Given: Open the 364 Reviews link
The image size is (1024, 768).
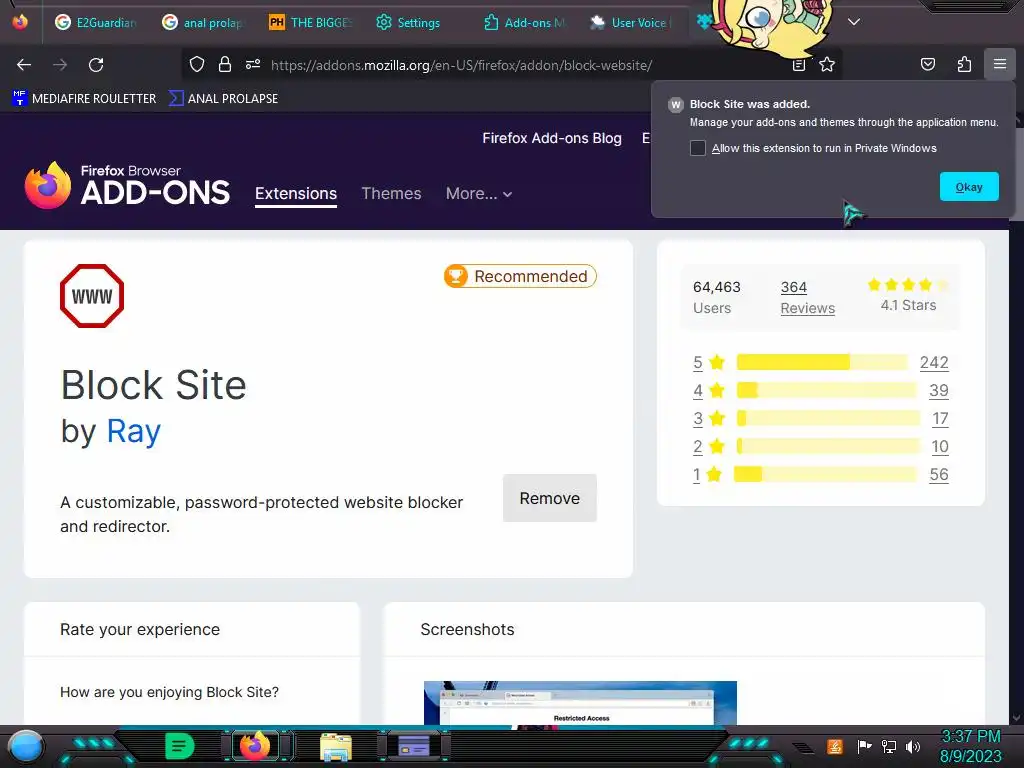Looking at the screenshot, I should (807, 298).
